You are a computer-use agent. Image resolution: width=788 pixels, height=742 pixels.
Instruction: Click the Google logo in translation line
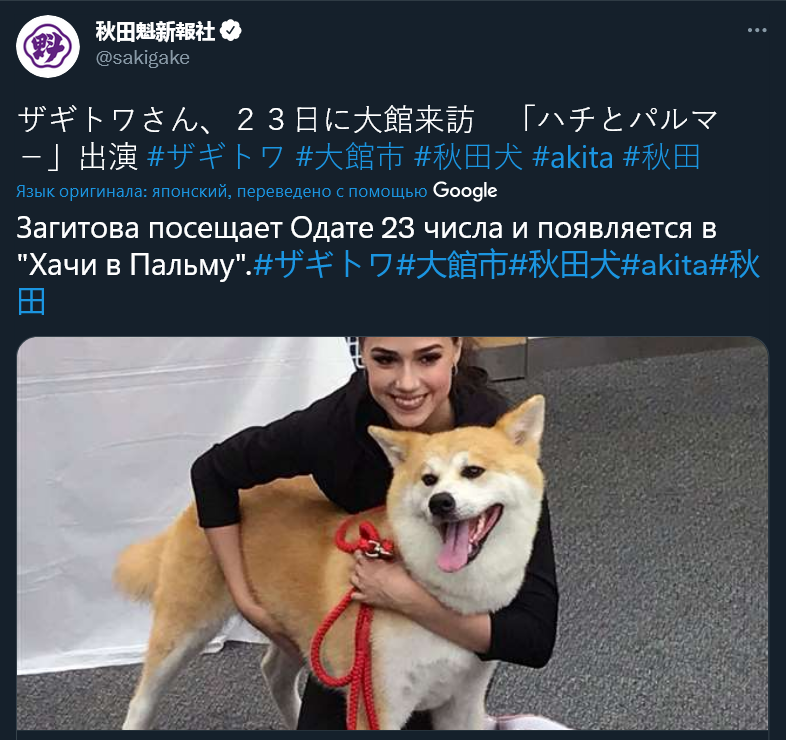pos(465,191)
